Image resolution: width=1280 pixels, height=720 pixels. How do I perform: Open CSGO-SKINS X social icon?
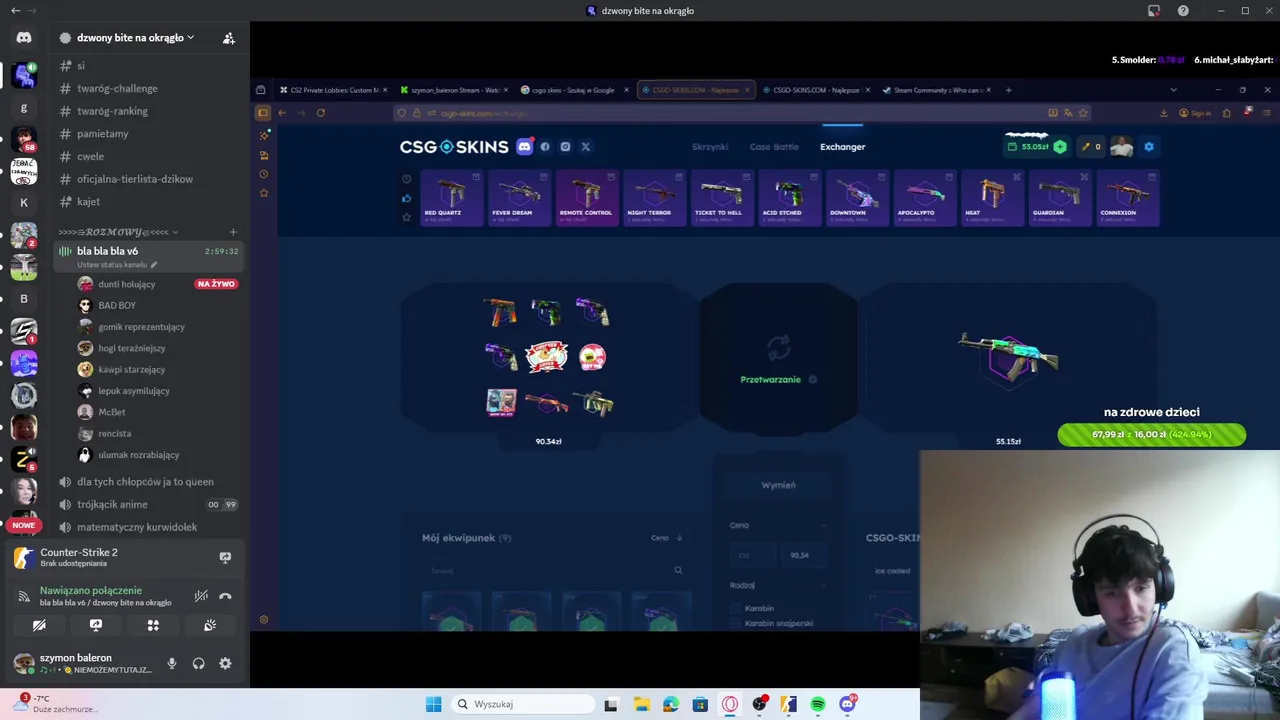coord(586,147)
